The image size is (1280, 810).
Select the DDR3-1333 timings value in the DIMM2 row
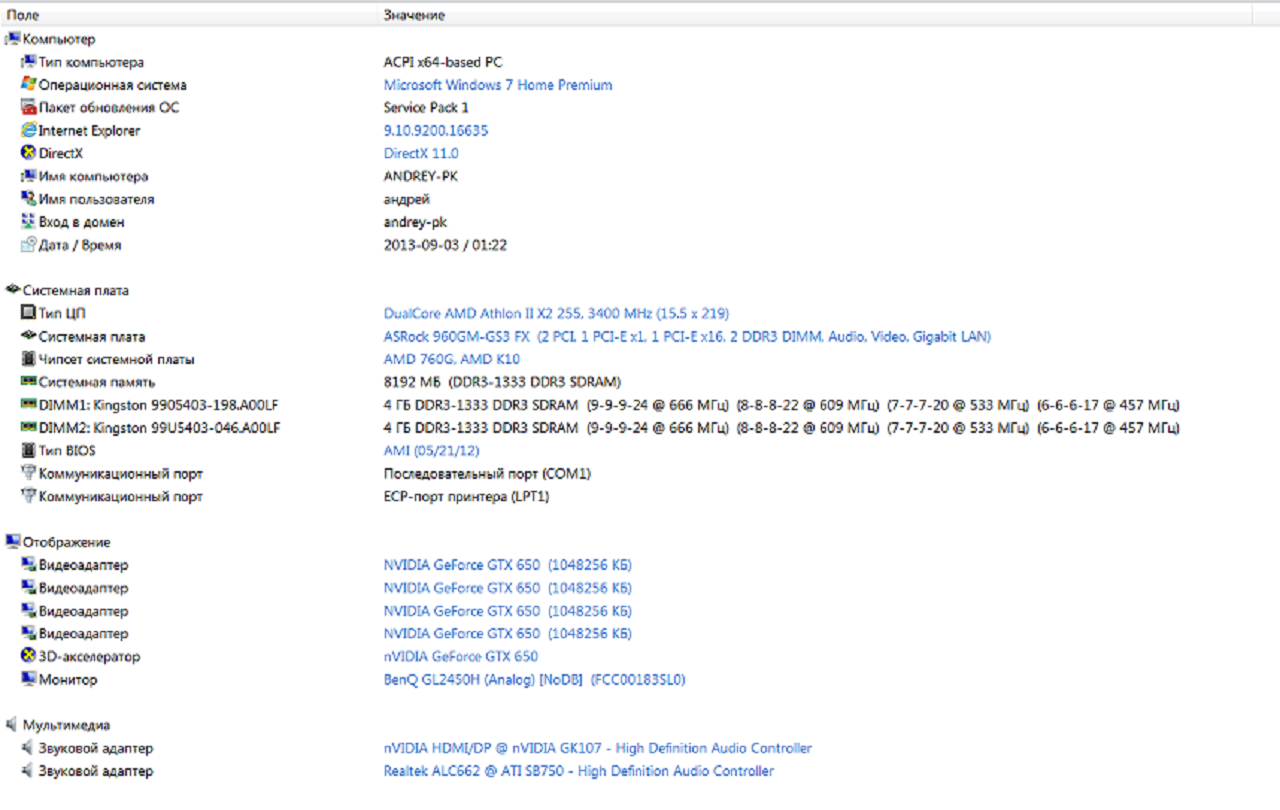(782, 428)
